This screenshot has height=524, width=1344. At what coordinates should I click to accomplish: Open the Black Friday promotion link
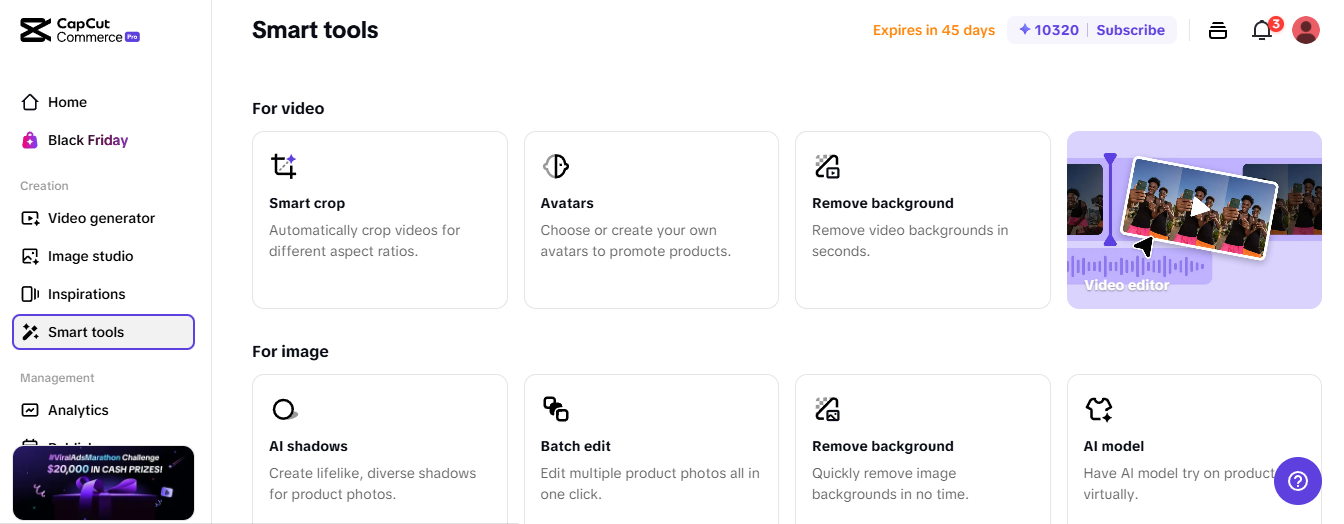88,140
